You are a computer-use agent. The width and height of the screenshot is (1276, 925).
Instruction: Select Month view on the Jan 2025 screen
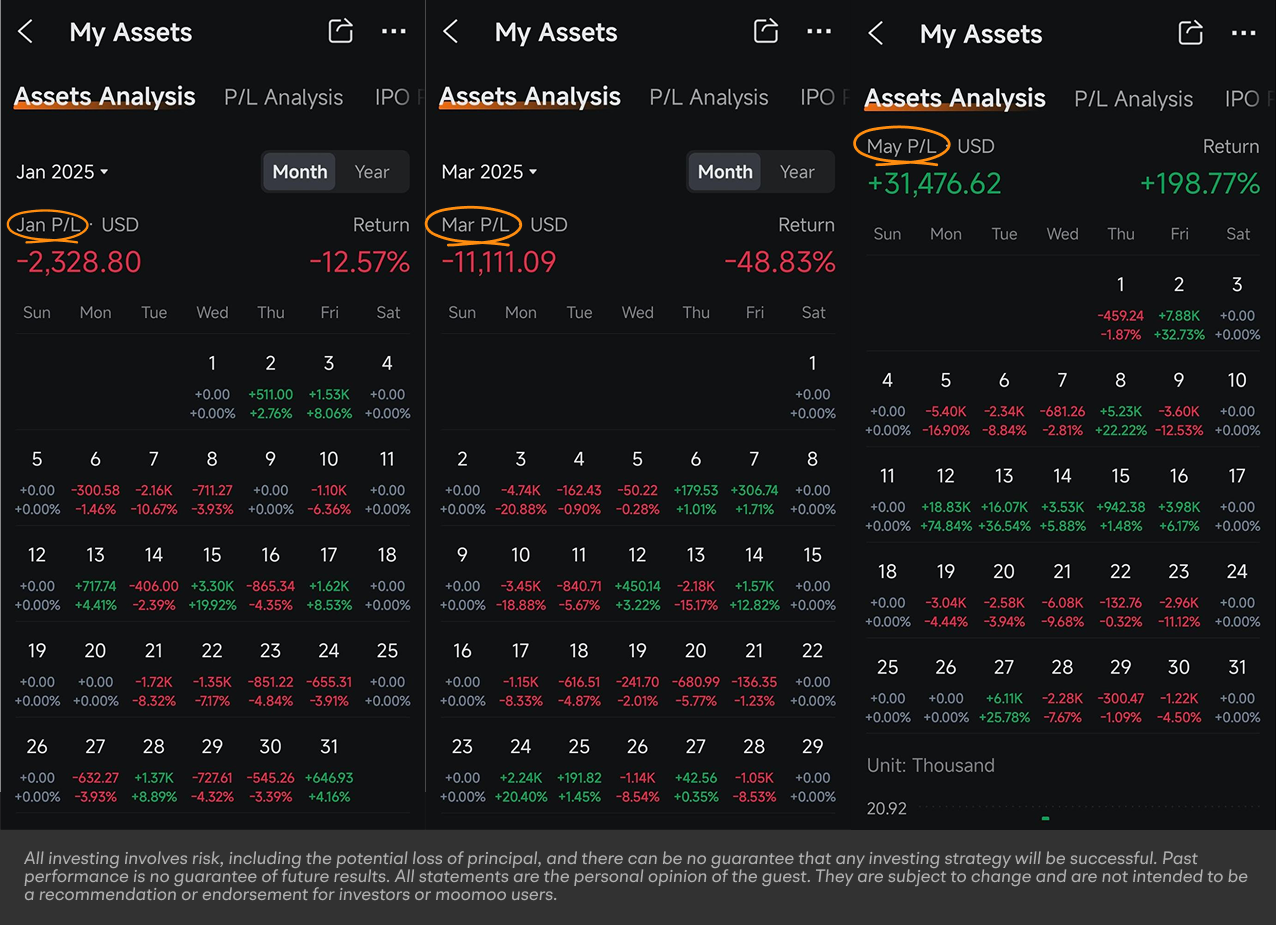pos(300,172)
